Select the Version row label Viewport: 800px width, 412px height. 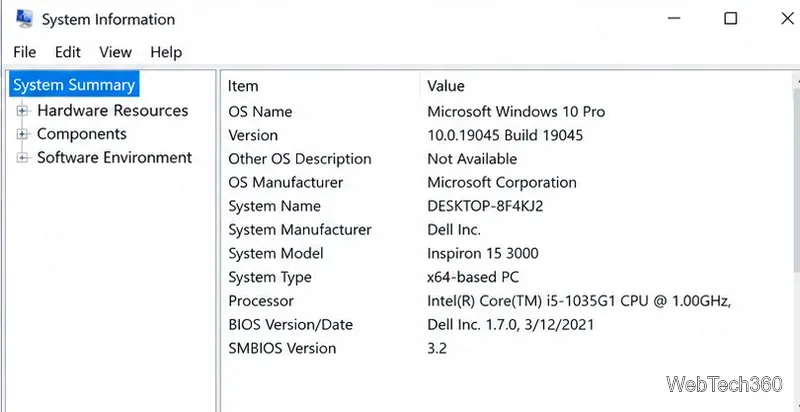coord(253,135)
